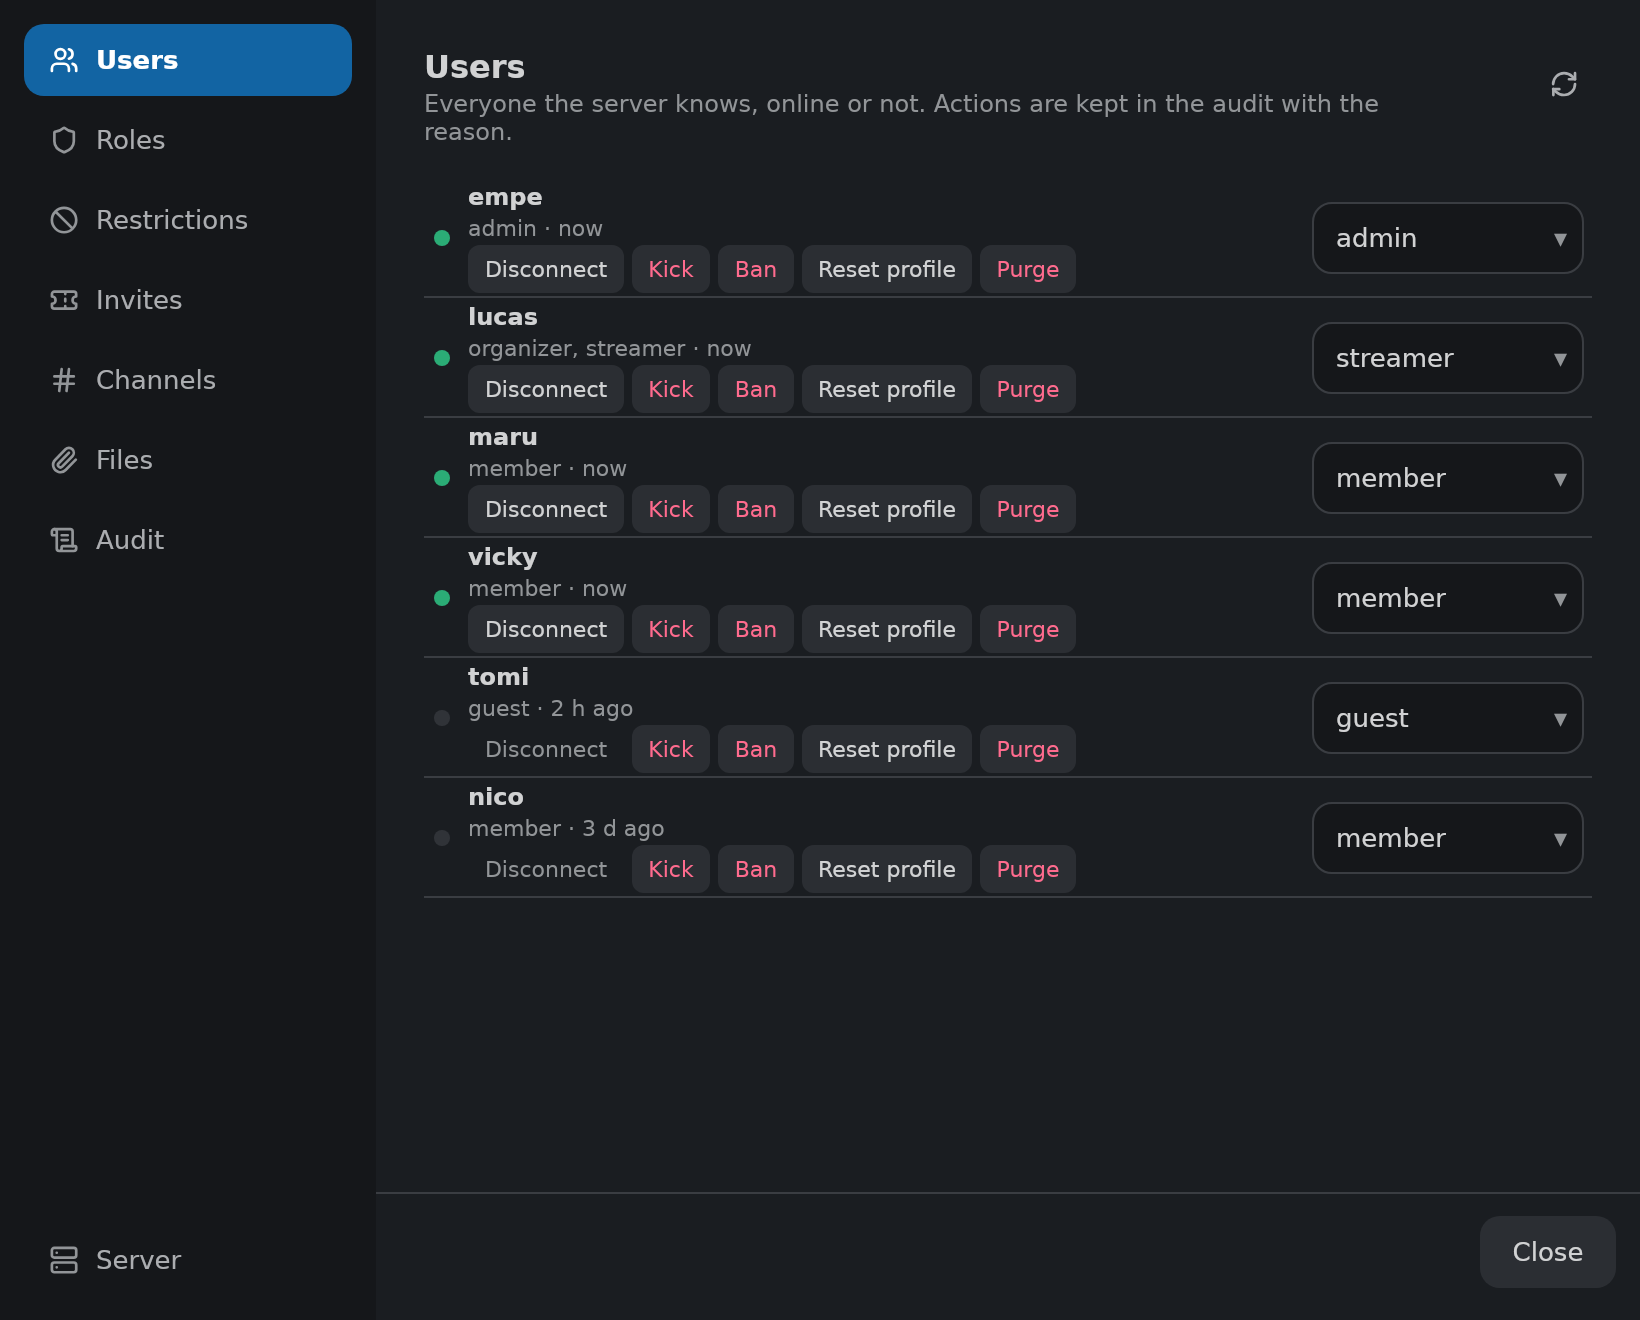Click the Server rack icon
The width and height of the screenshot is (1640, 1320).
(64, 1260)
